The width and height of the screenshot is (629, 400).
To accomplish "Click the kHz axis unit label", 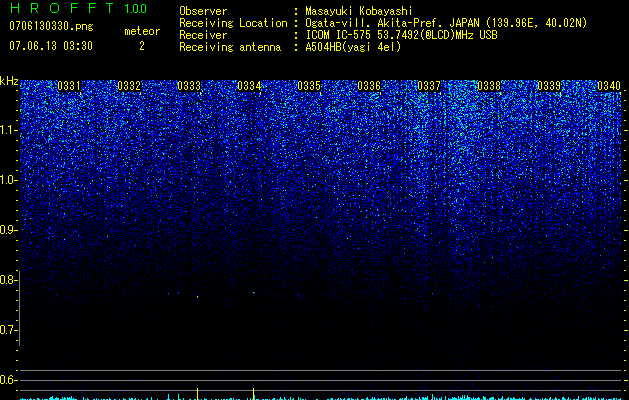I will click(x=9, y=81).
